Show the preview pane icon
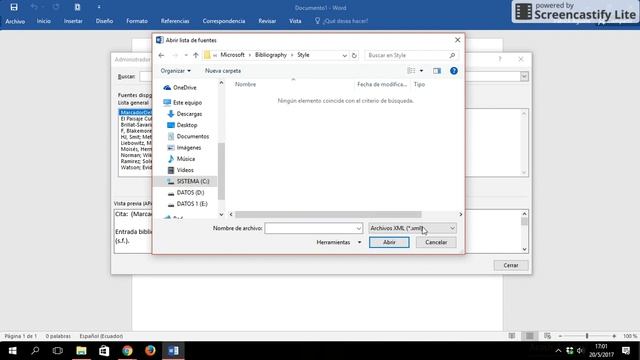Screen dimensions: 640x360 point(437,71)
